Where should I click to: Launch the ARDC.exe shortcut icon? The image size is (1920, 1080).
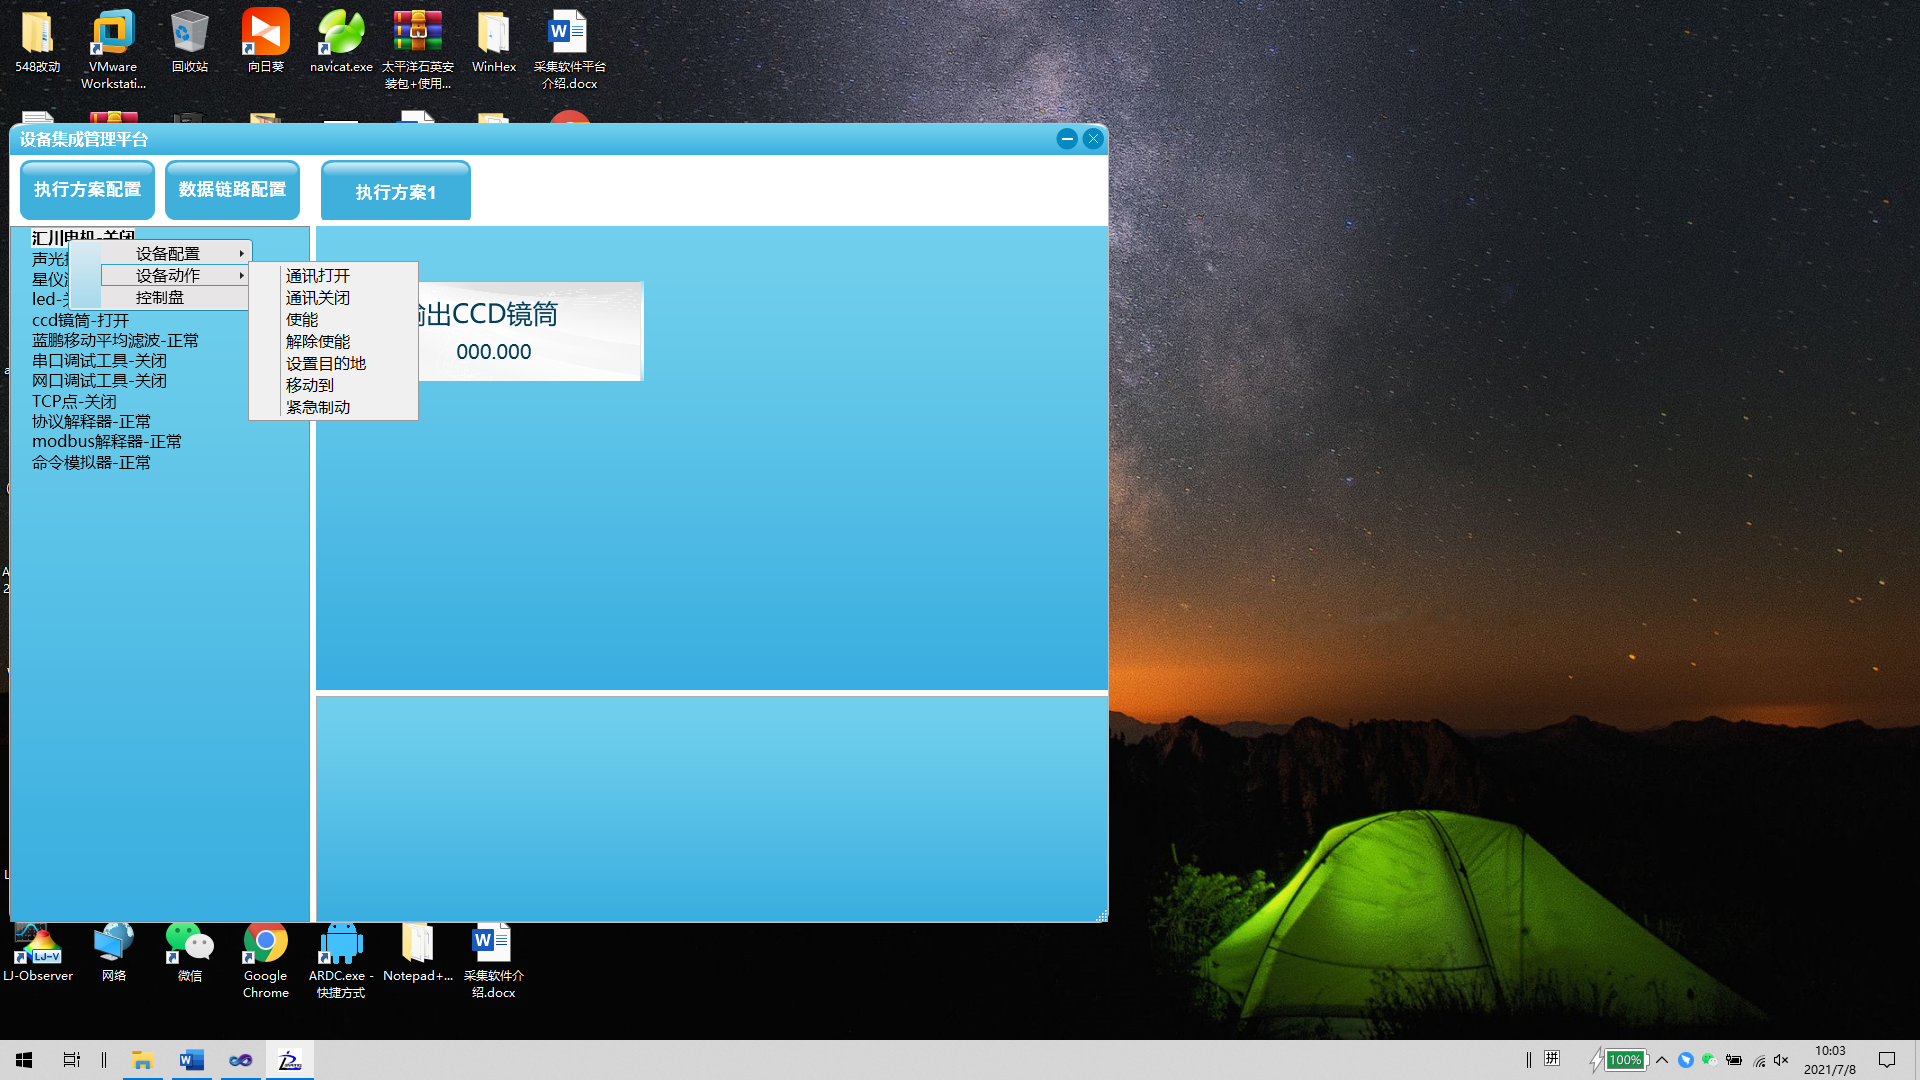click(x=341, y=943)
